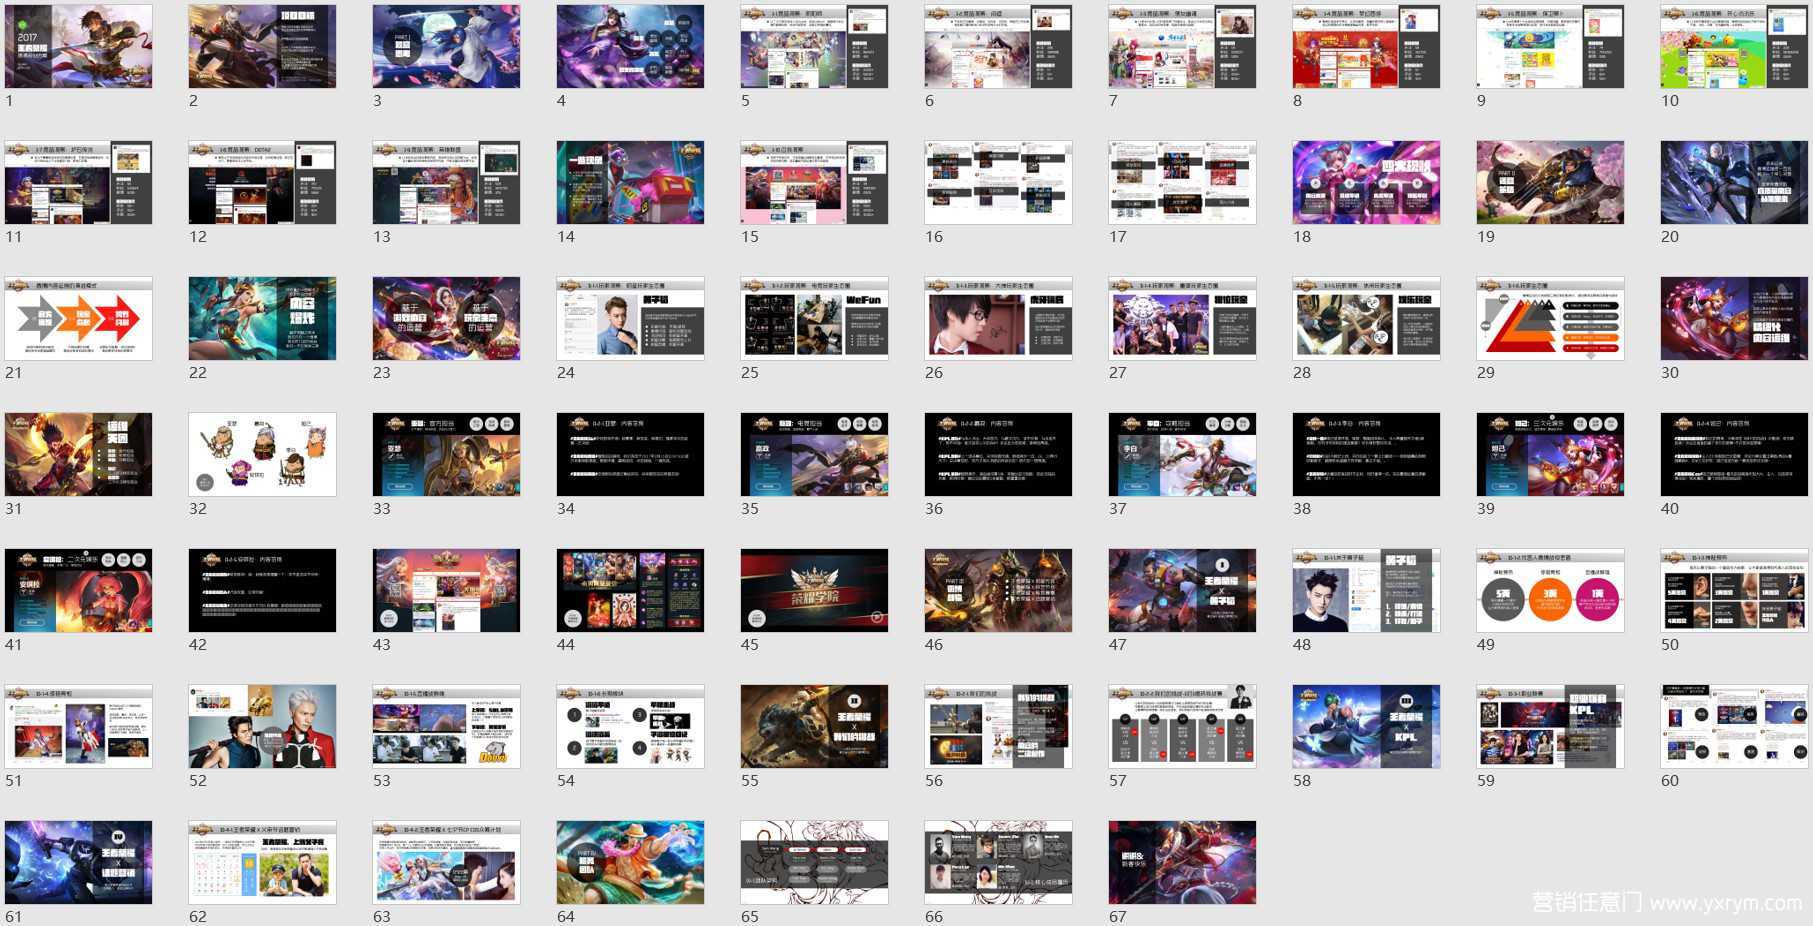Select slide 32 thumbnail with cartoon characters
The width and height of the screenshot is (1813, 926).
click(262, 454)
